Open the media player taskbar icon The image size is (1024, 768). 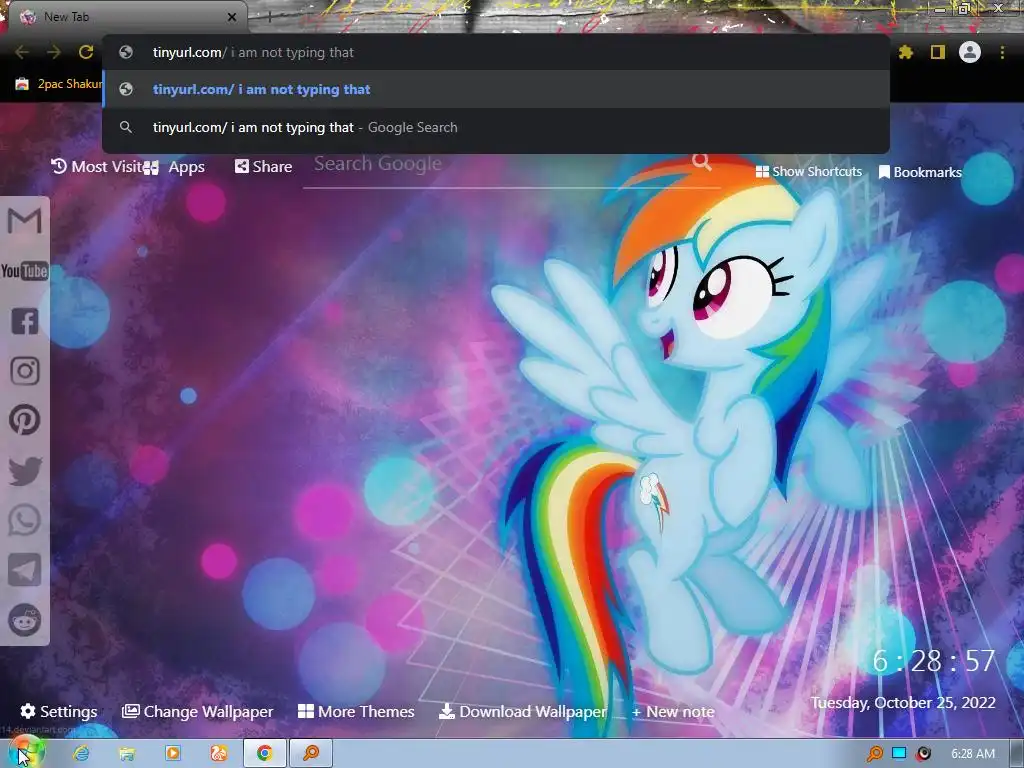[x=173, y=754]
